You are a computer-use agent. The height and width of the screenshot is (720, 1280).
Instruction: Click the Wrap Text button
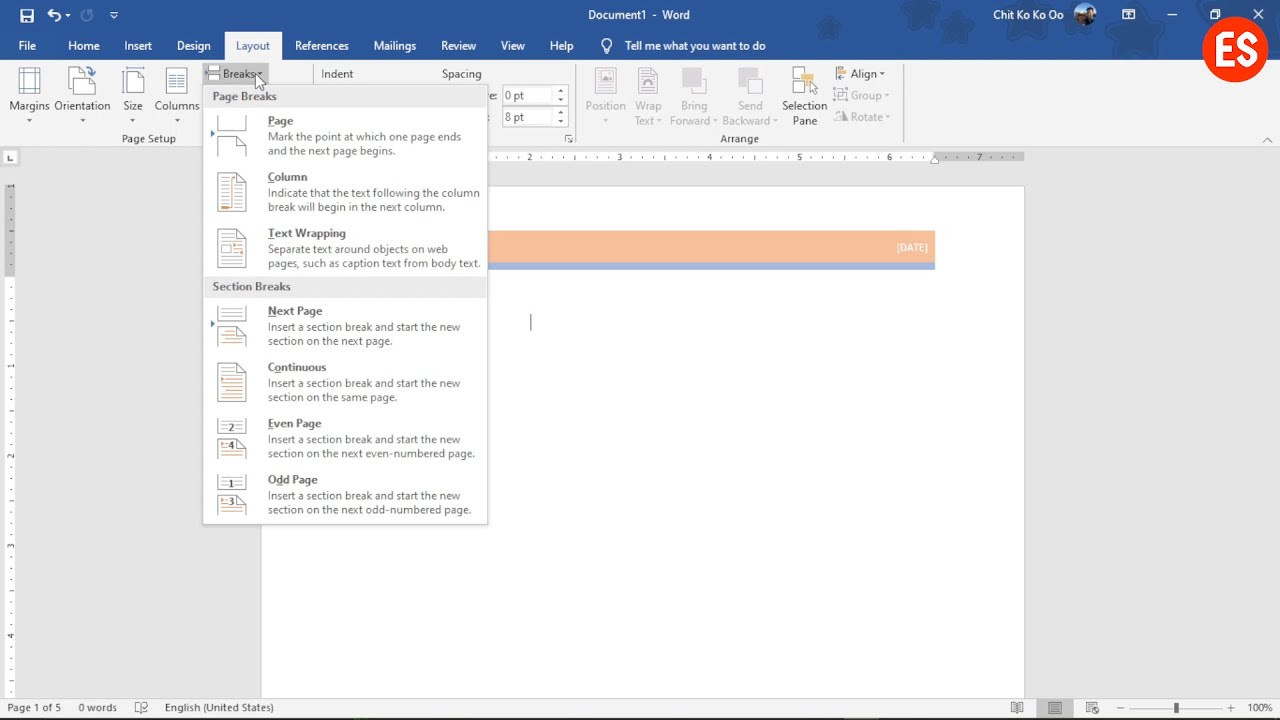point(648,96)
